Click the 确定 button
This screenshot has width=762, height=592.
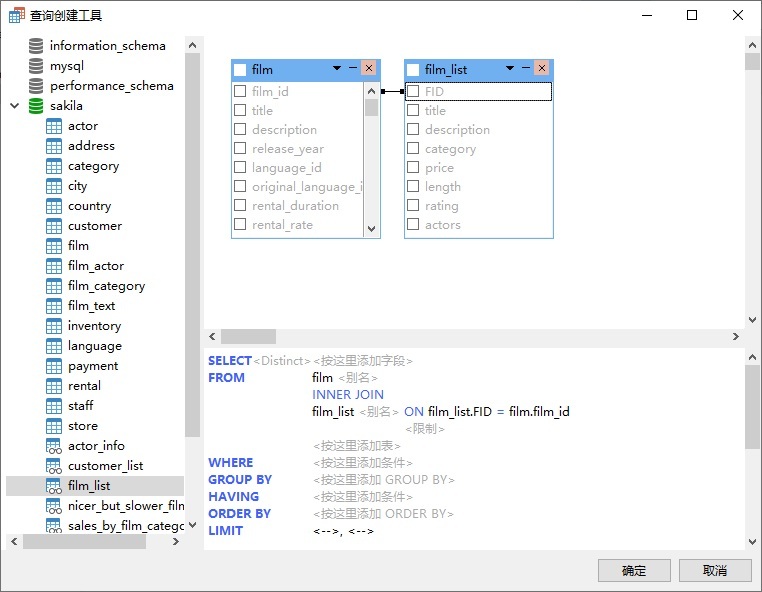[634, 570]
